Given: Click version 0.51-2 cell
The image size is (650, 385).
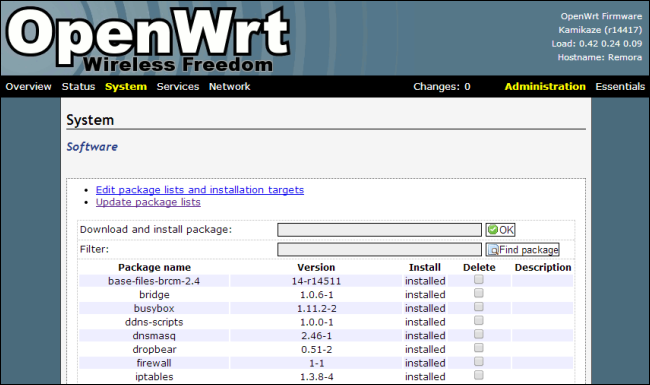Looking at the screenshot, I should pos(317,349).
